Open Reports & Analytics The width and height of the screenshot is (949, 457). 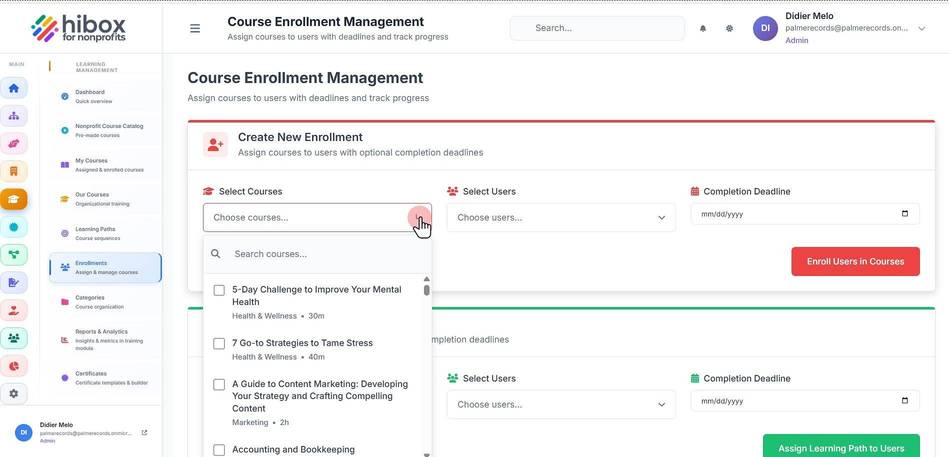point(105,340)
